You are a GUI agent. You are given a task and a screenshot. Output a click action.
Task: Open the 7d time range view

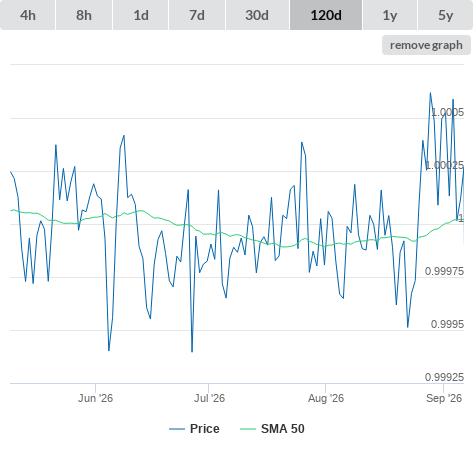coord(197,15)
